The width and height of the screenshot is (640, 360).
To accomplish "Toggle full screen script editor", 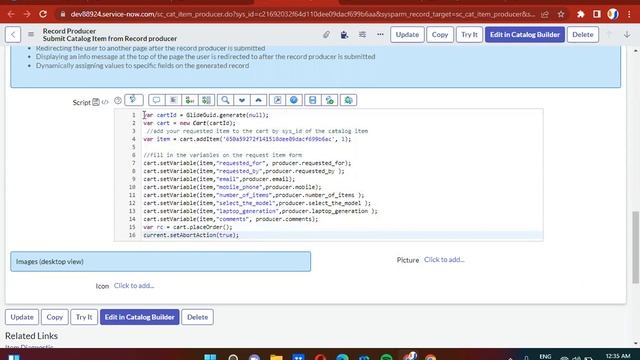I will click(x=277, y=100).
